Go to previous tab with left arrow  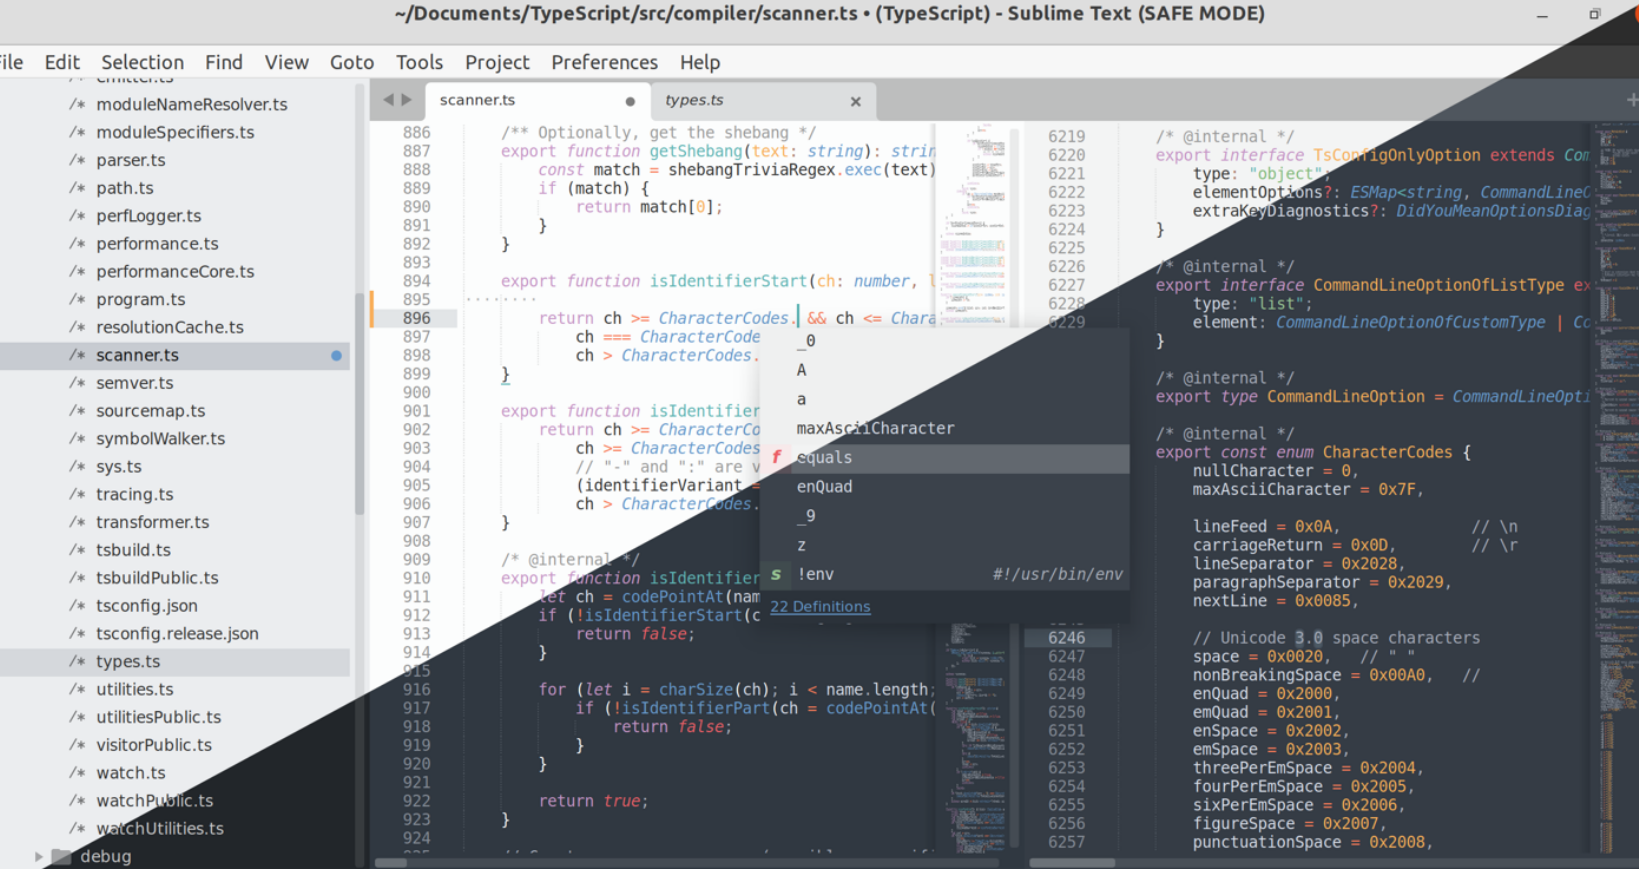(x=389, y=99)
